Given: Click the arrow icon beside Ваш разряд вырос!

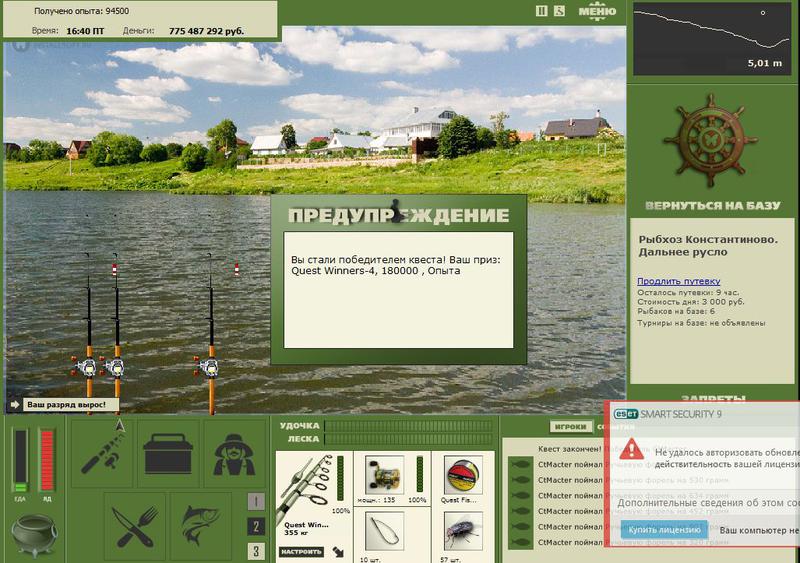Looking at the screenshot, I should tap(15, 405).
